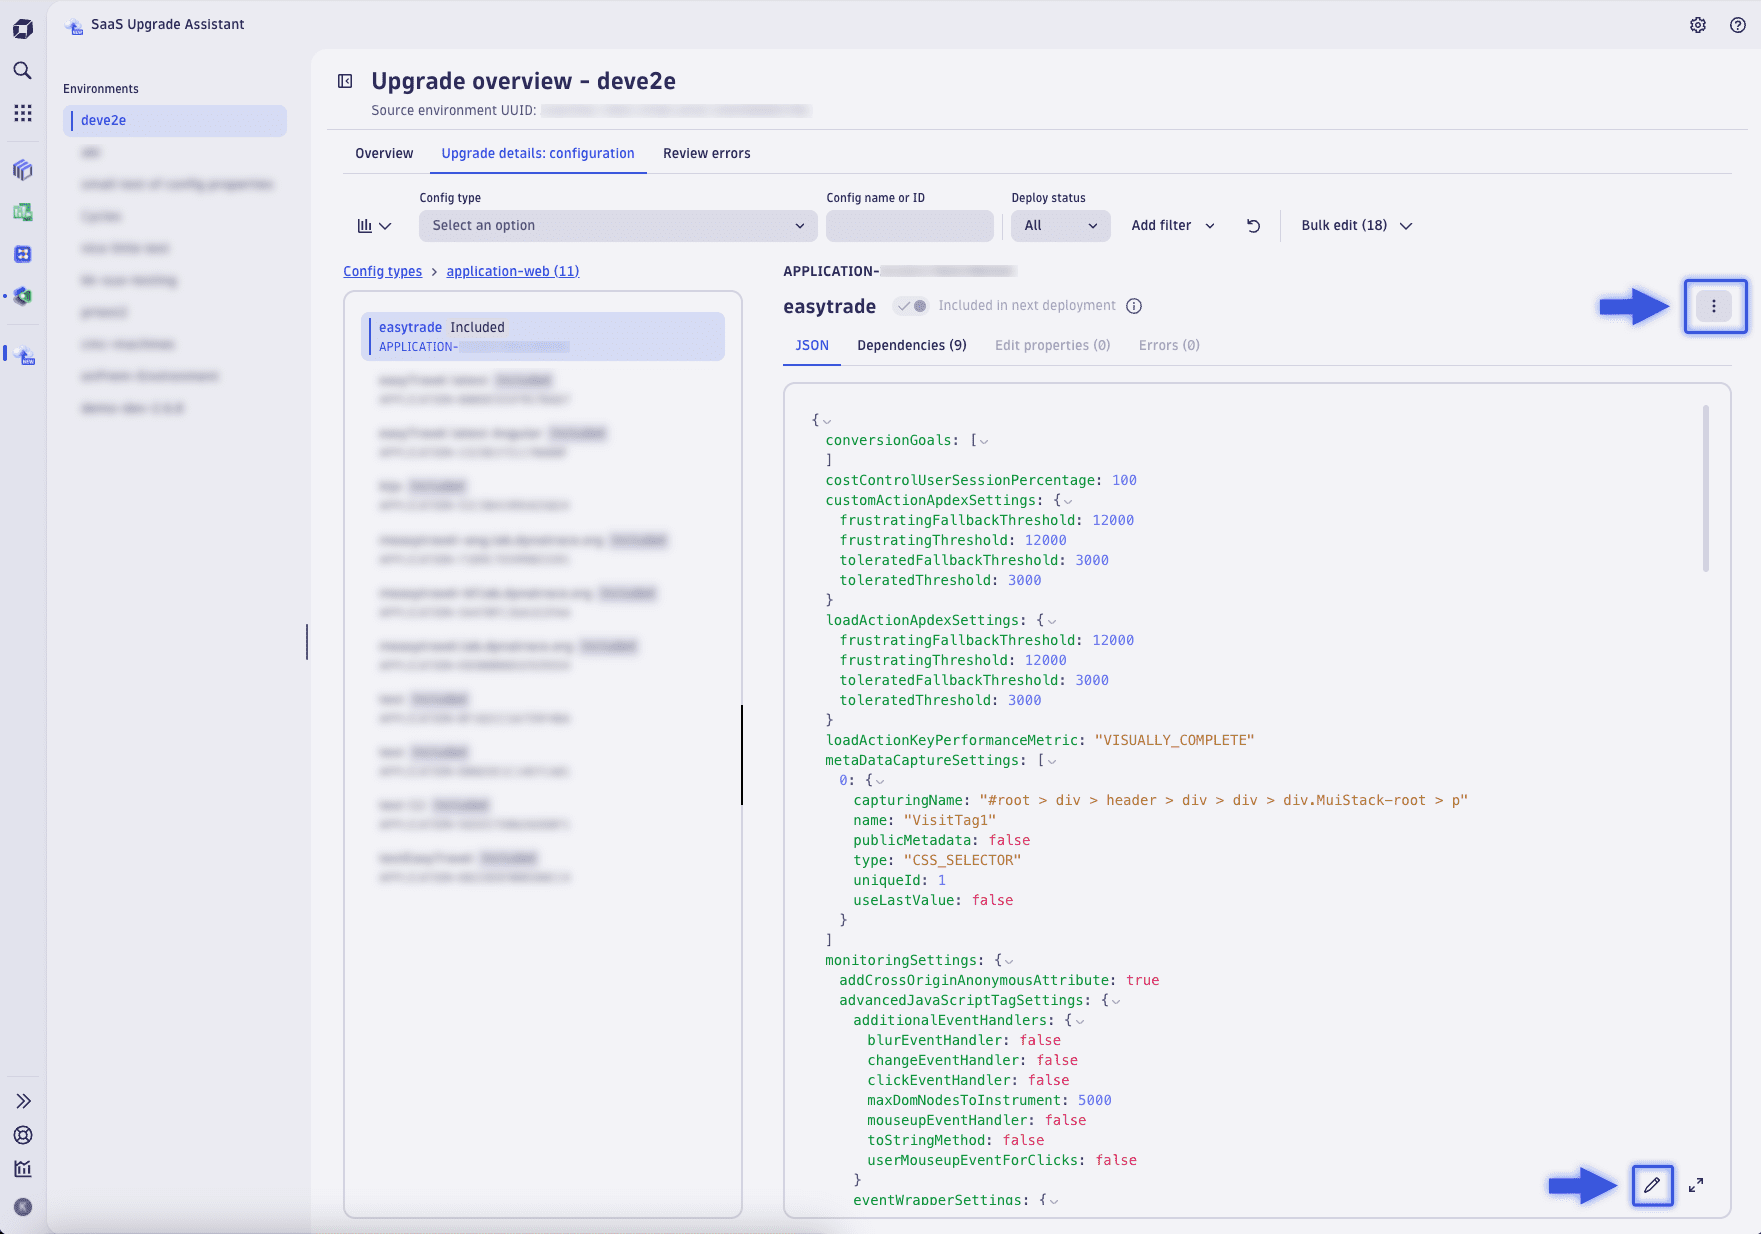This screenshot has height=1234, width=1761.
Task: Open the Config type dropdown
Action: coord(617,226)
